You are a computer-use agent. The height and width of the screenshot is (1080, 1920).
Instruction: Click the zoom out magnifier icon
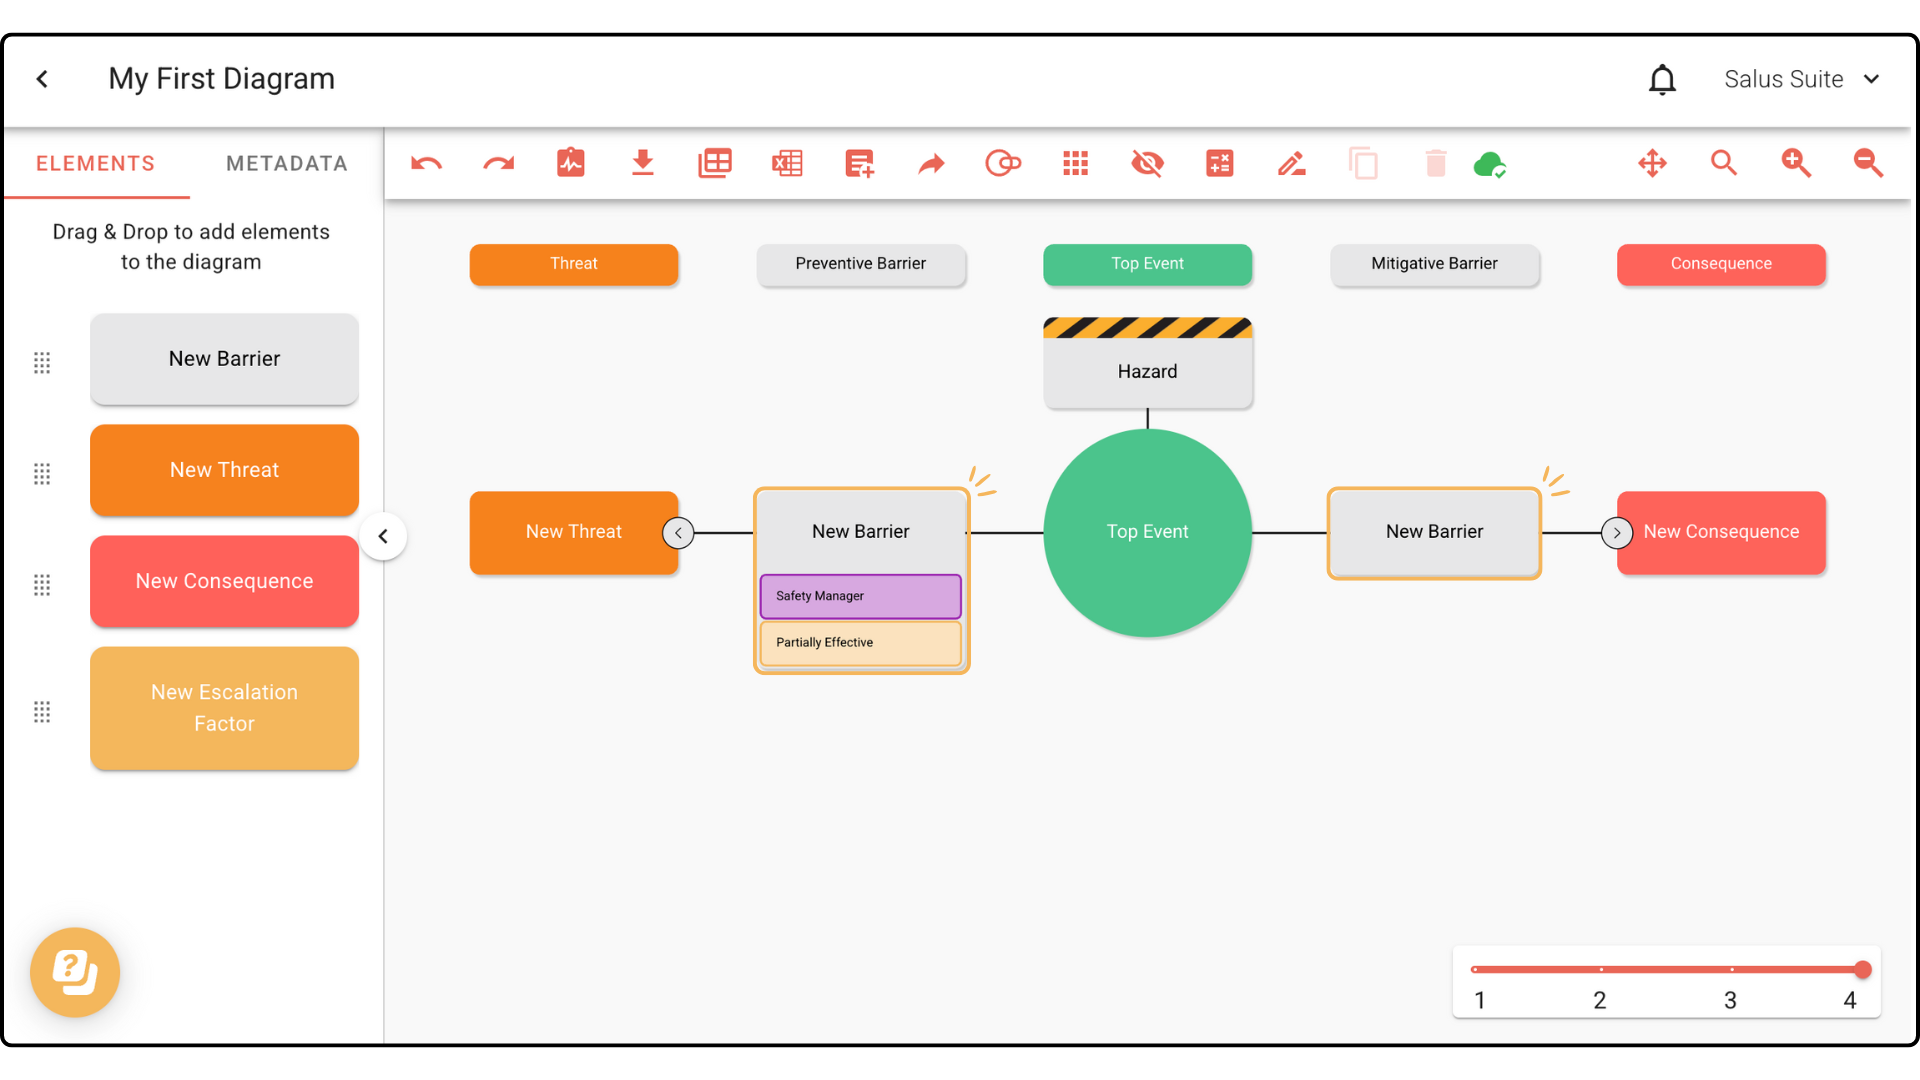[x=1868, y=163]
